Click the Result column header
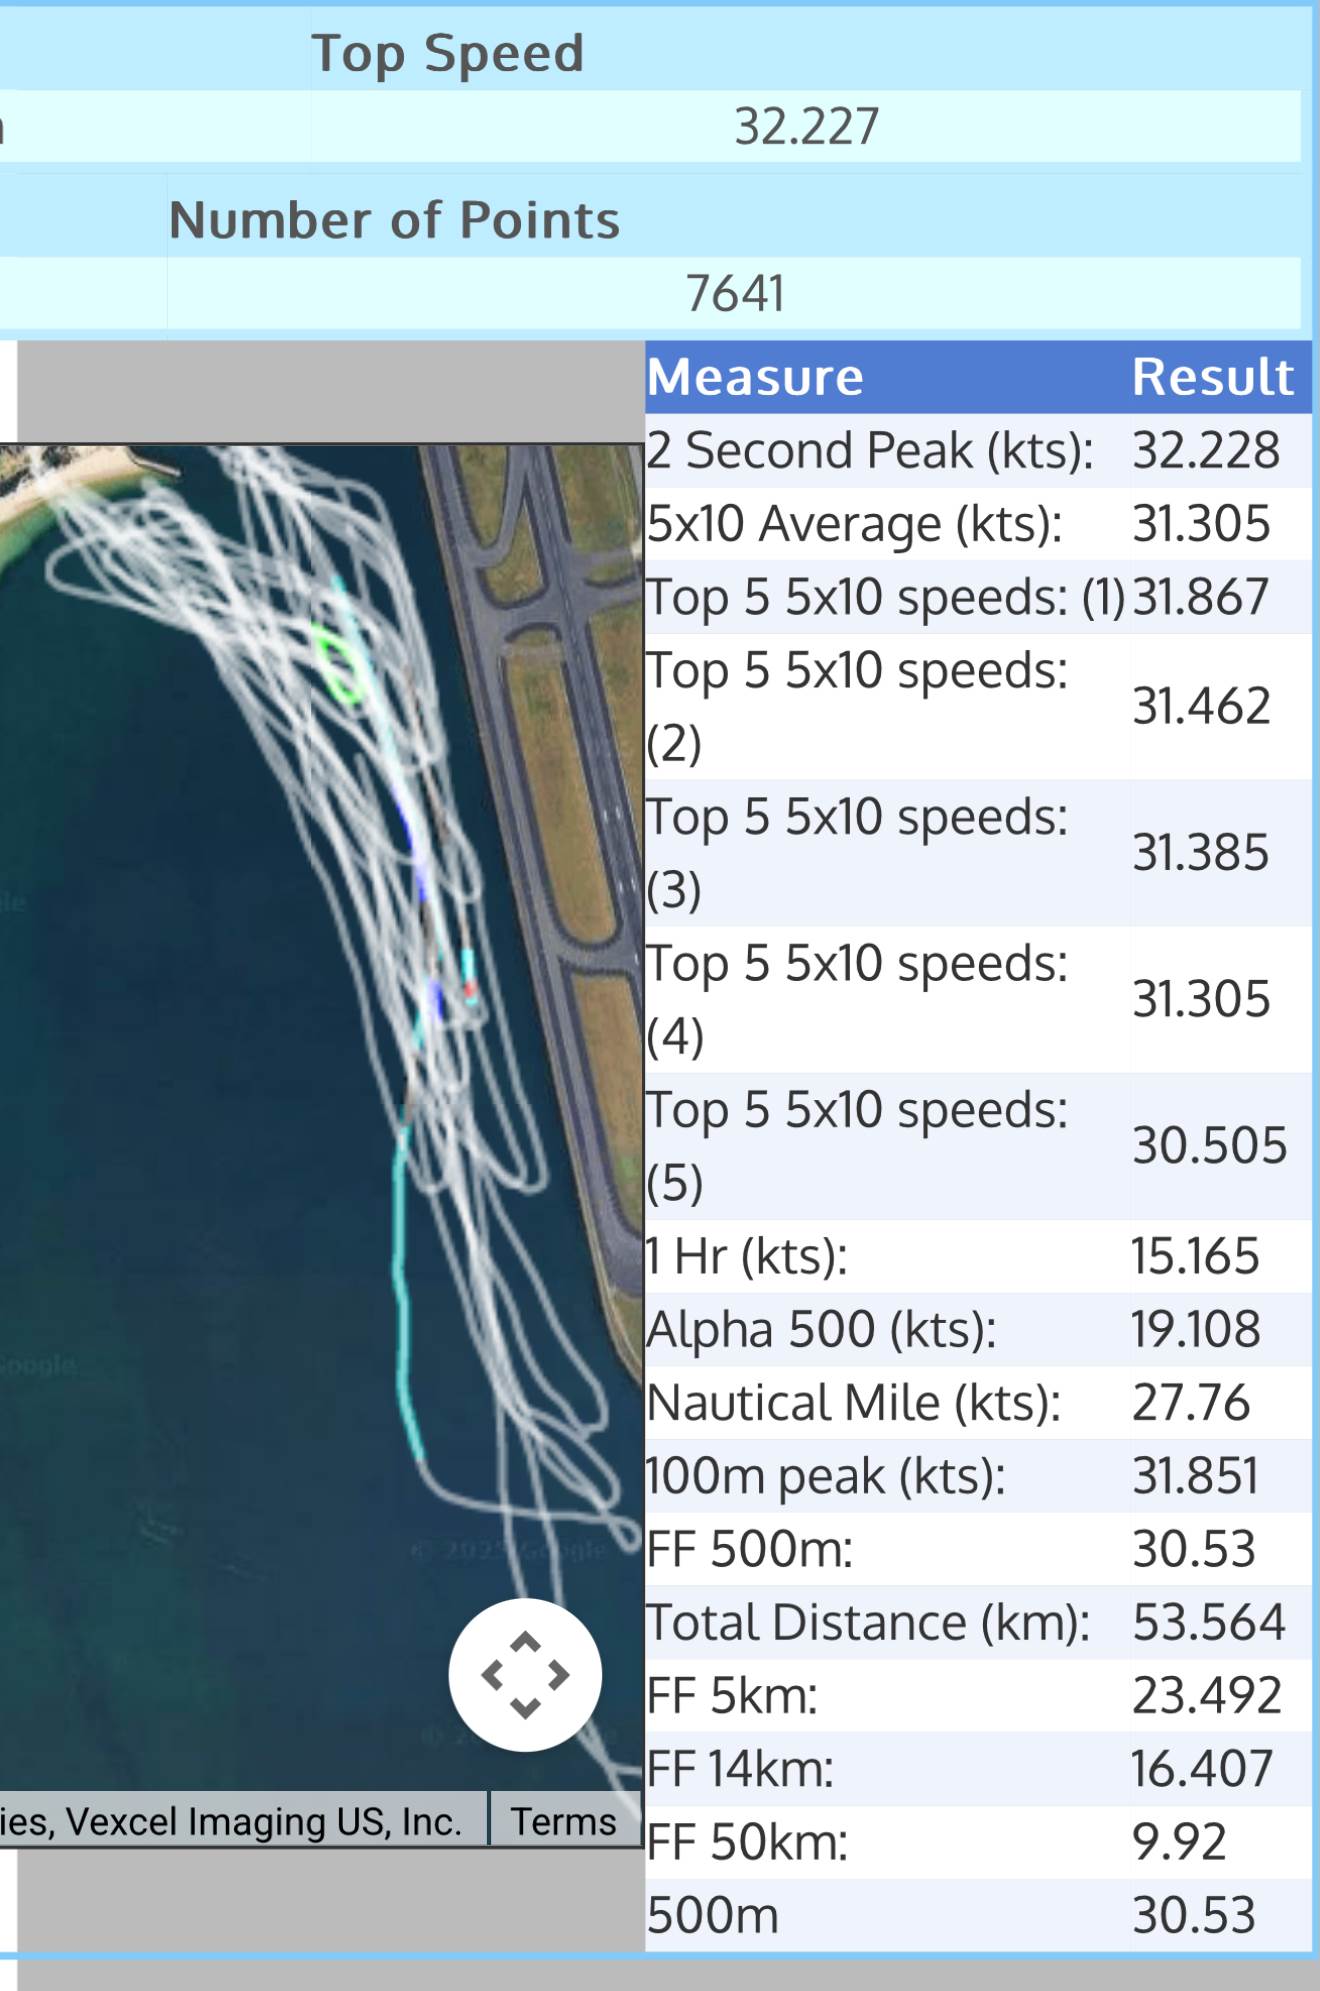The width and height of the screenshot is (1320, 1991). coord(1212,378)
